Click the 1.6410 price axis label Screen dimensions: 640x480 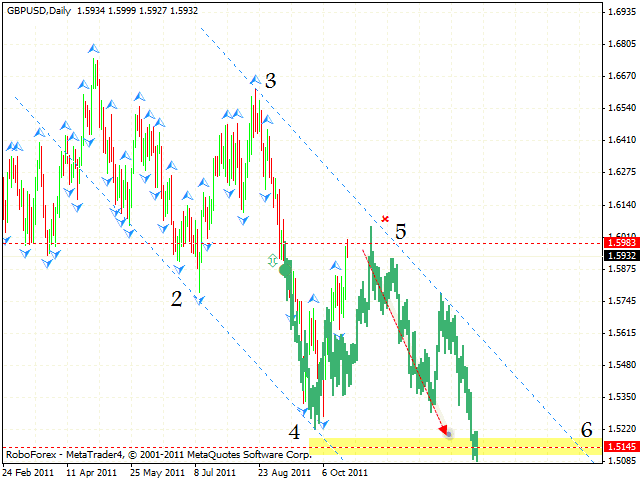point(622,140)
